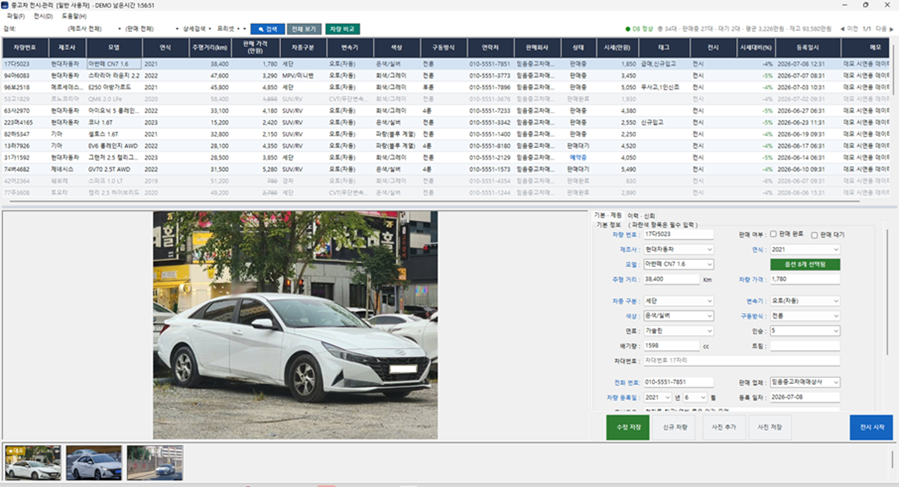The height and width of the screenshot is (487, 899).
Task: Open the app icon in the title bar
Action: point(5,5)
